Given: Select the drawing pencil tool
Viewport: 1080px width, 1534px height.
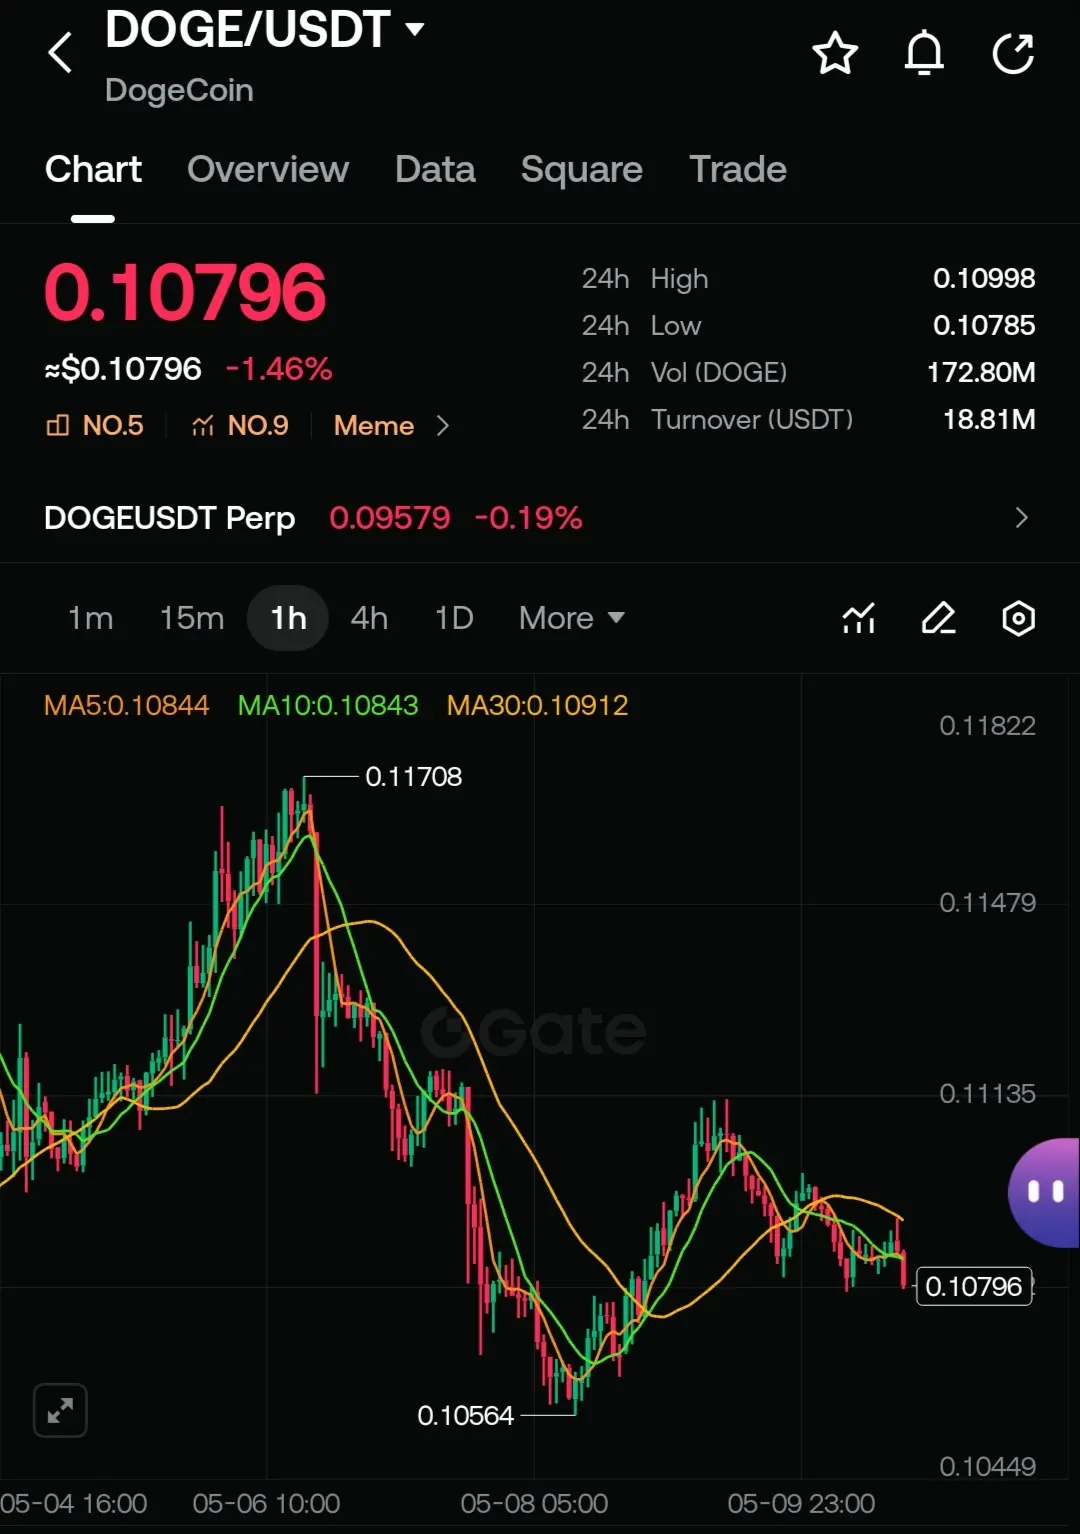Looking at the screenshot, I should tap(938, 618).
